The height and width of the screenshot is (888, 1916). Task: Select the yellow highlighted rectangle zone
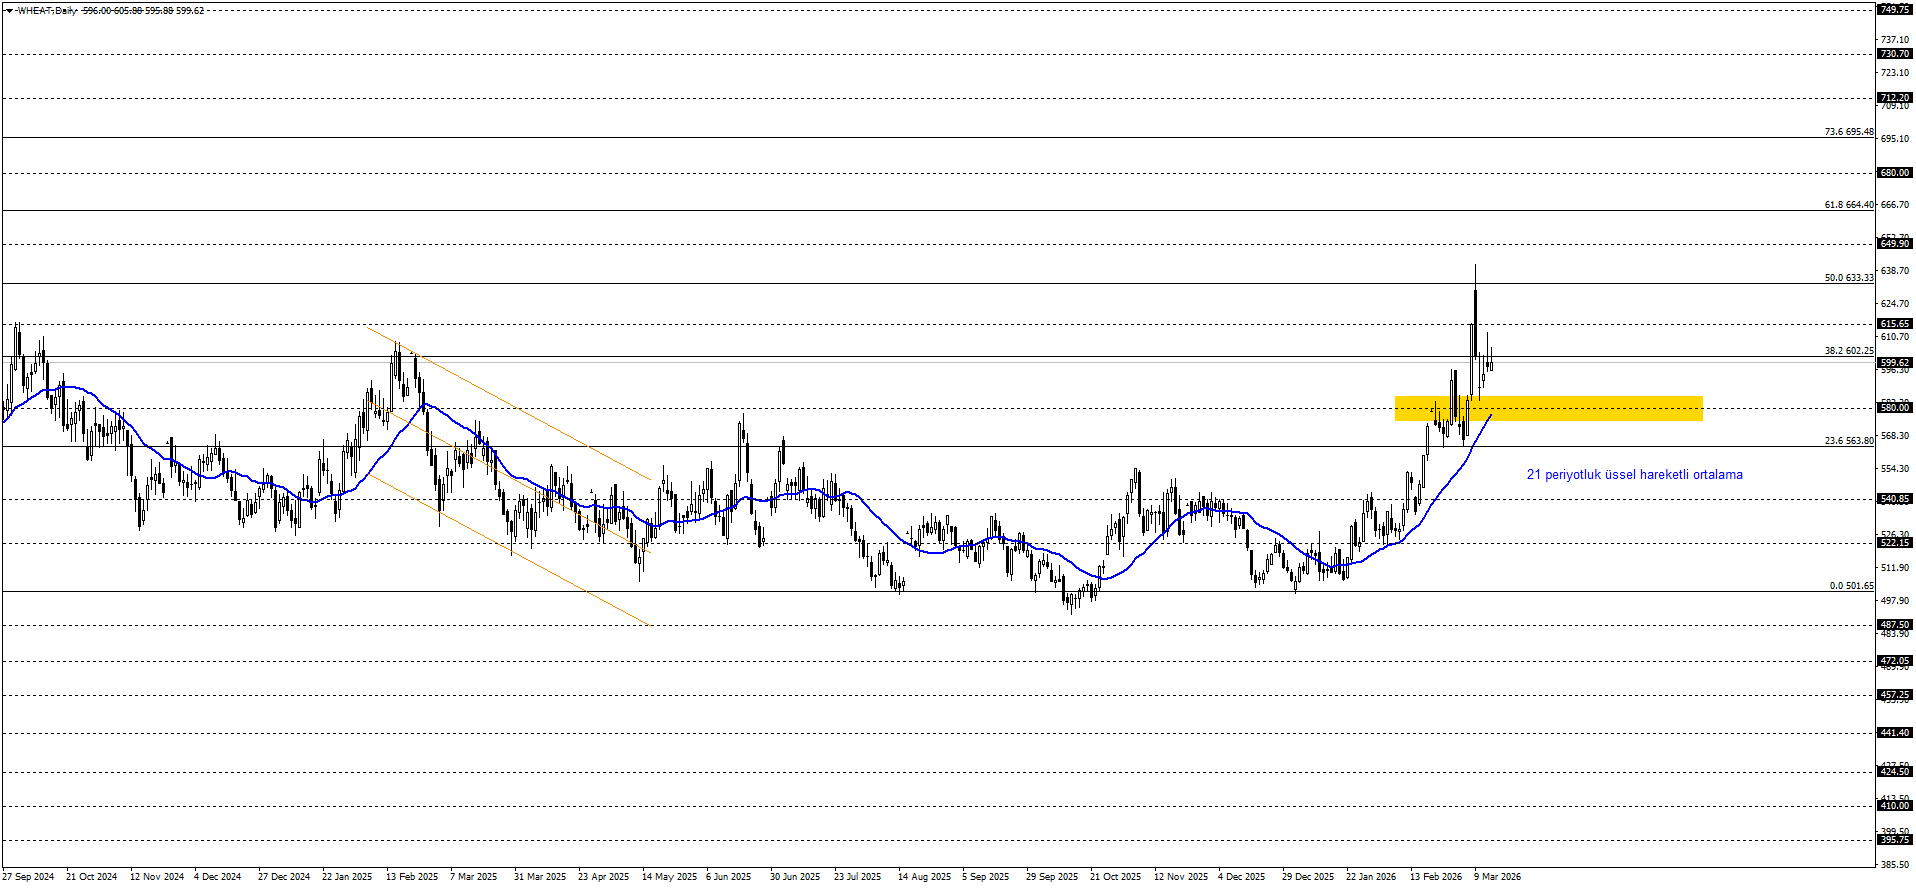[1548, 408]
